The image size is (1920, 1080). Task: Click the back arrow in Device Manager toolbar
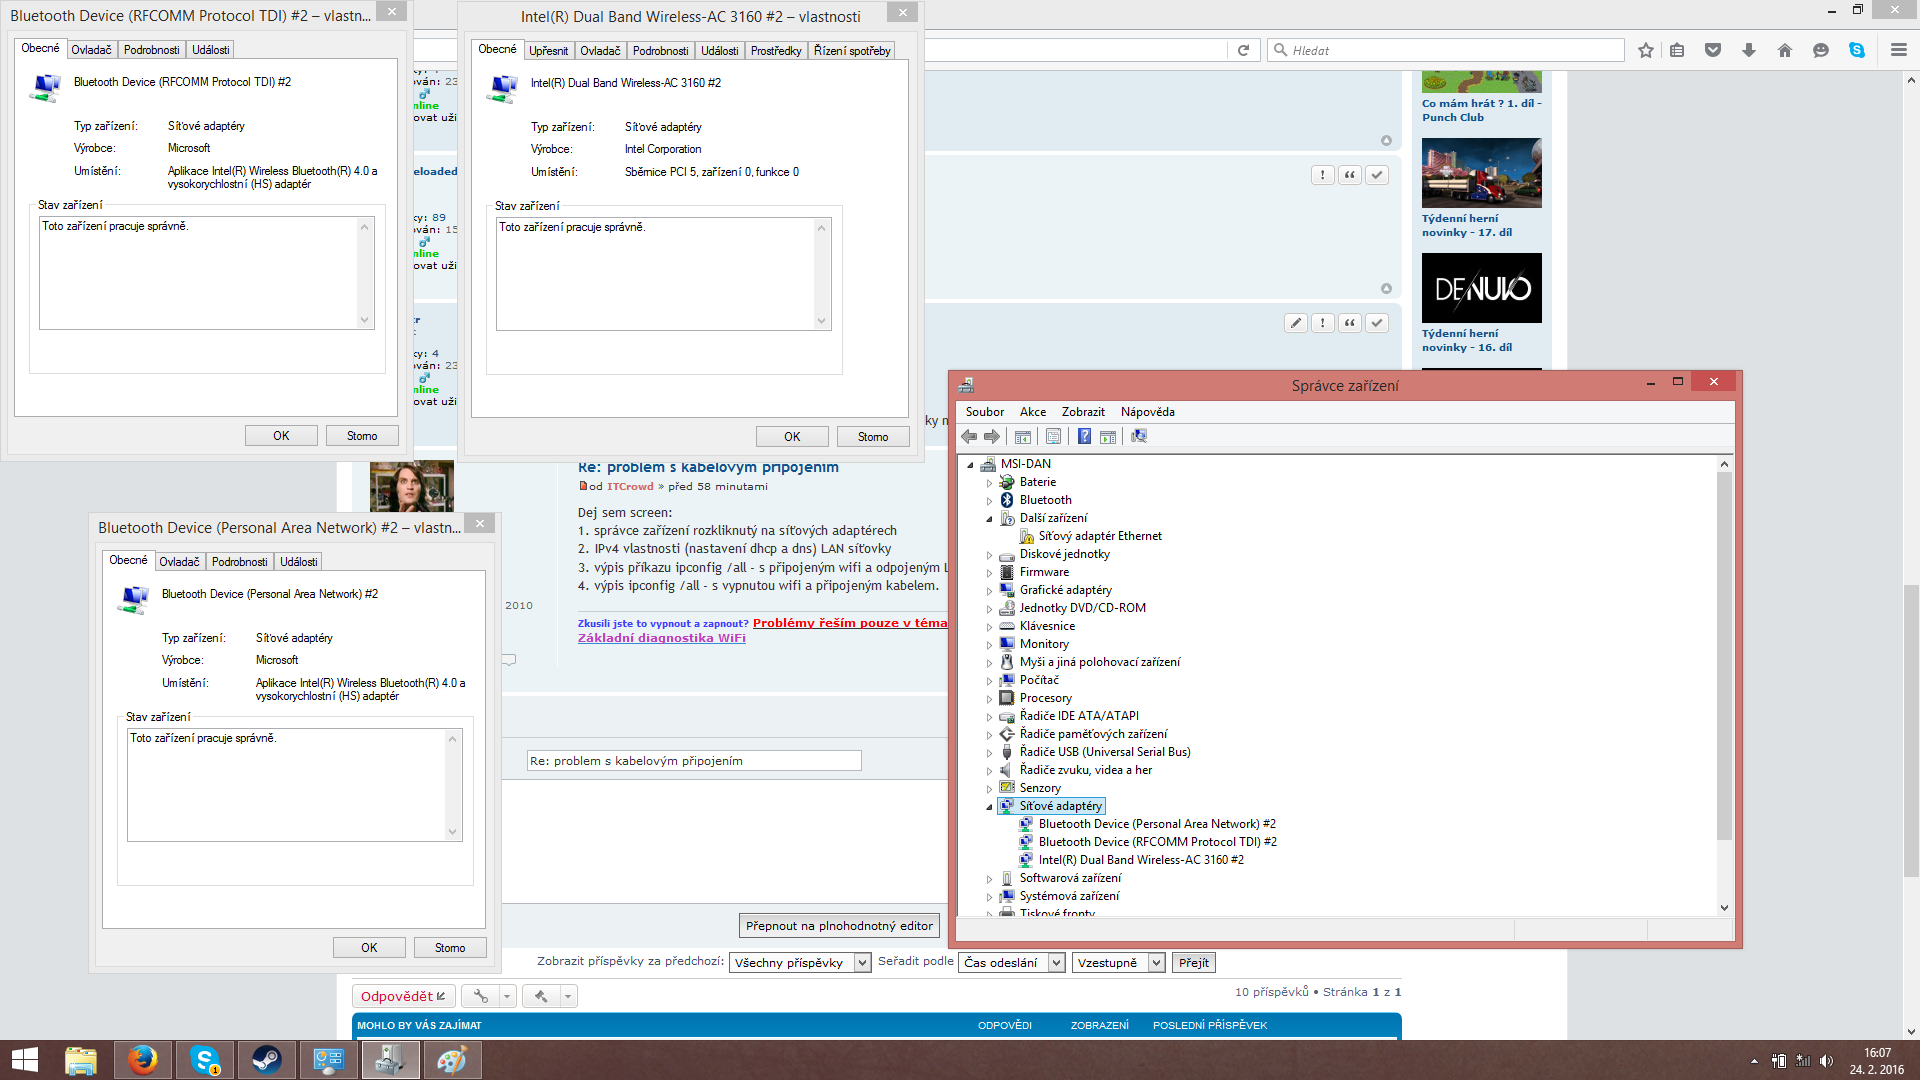tap(968, 437)
